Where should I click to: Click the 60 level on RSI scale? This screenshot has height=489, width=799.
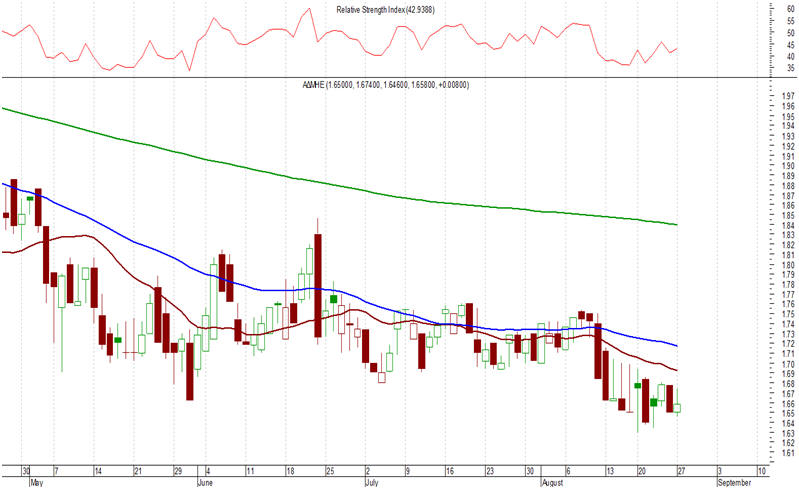pos(791,9)
